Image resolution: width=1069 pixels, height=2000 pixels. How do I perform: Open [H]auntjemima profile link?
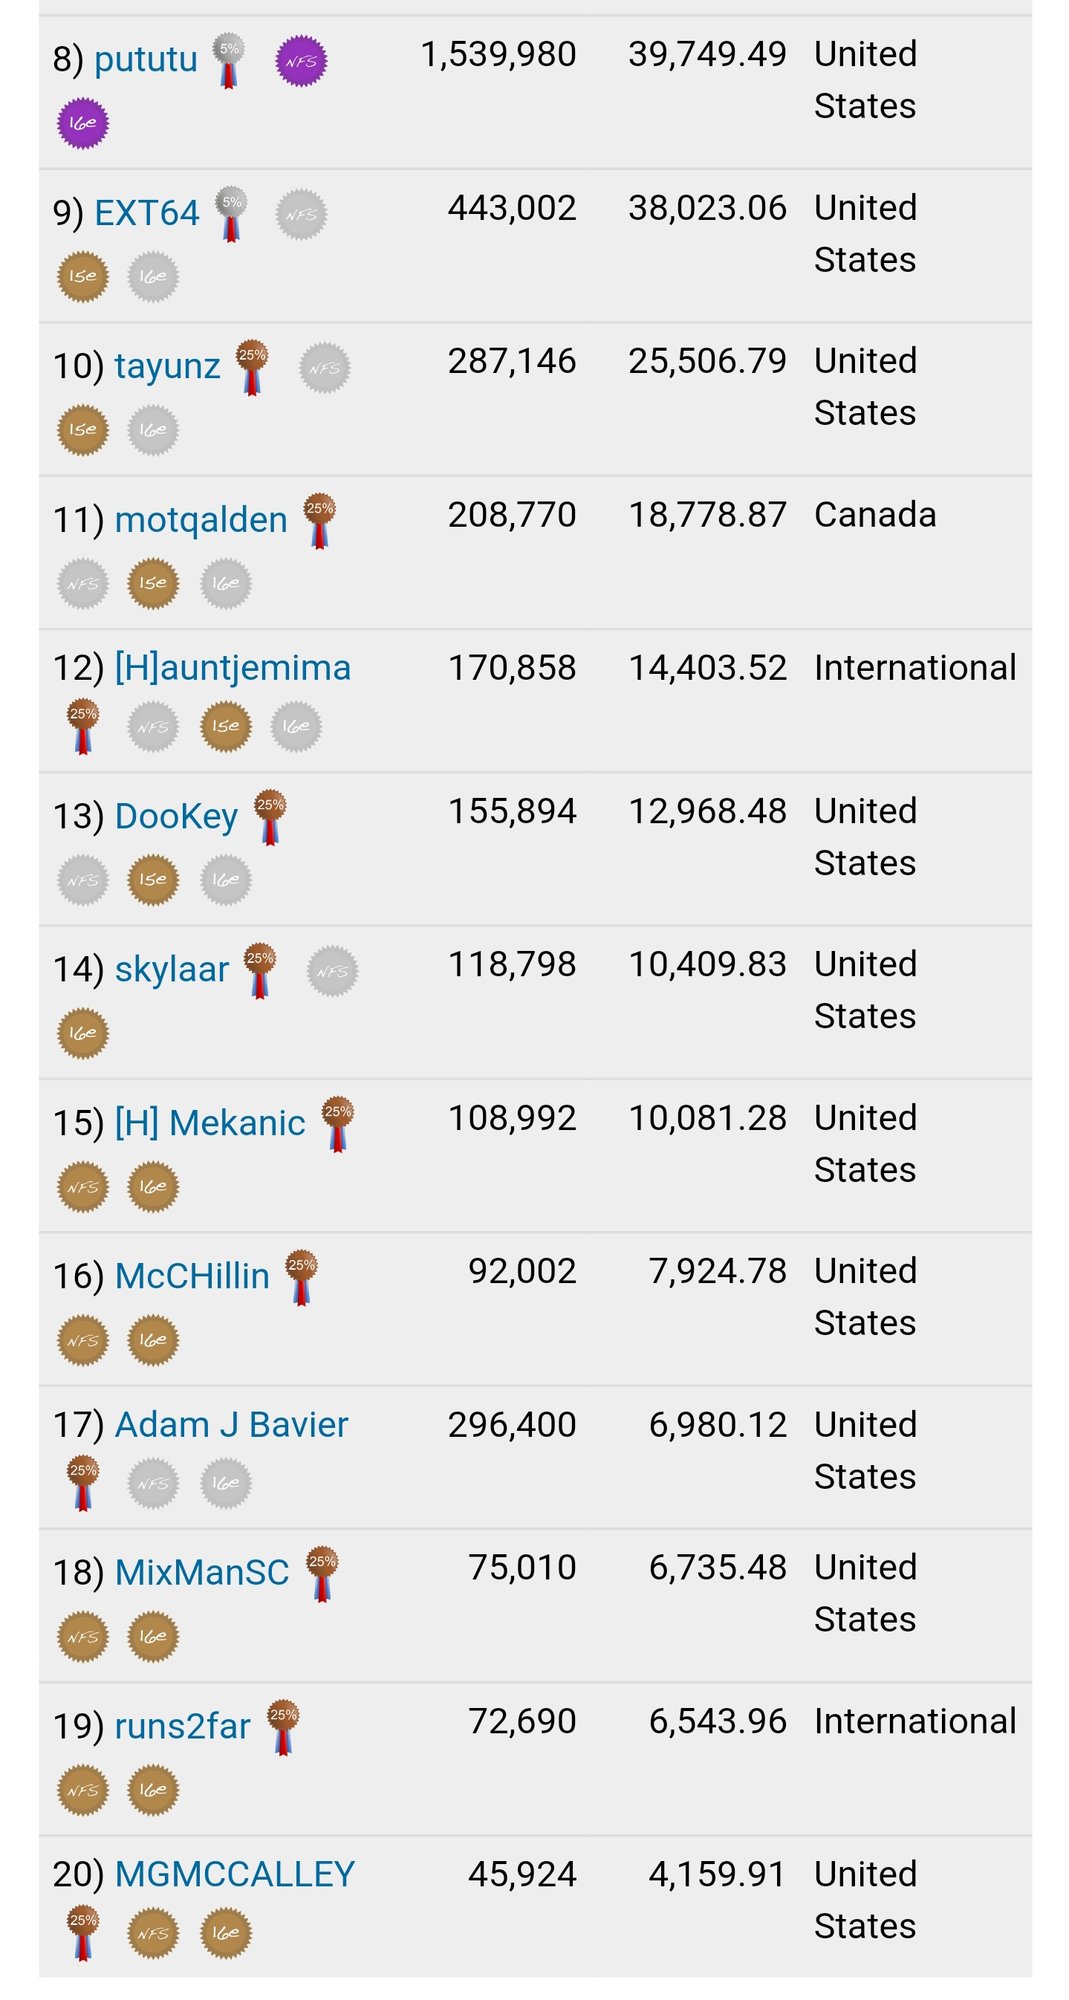point(233,668)
